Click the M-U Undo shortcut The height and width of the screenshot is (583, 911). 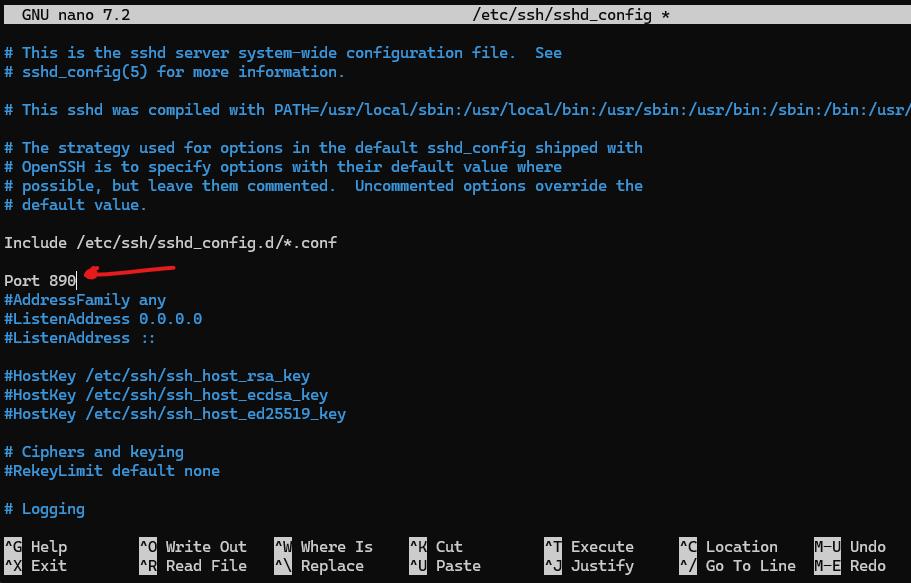point(850,547)
